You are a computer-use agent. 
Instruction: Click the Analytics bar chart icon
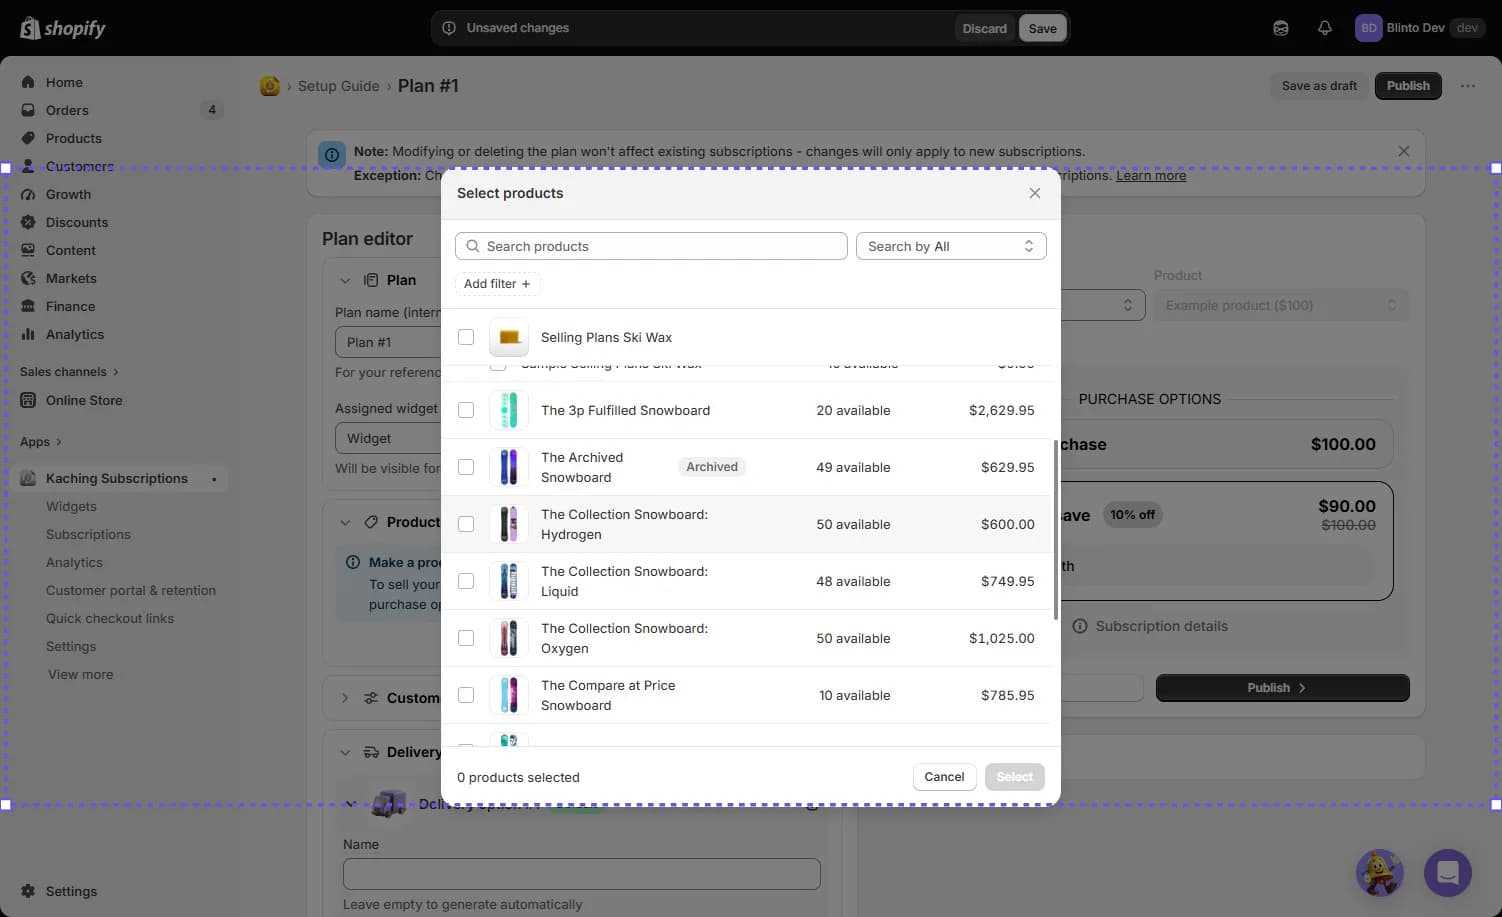[28, 334]
